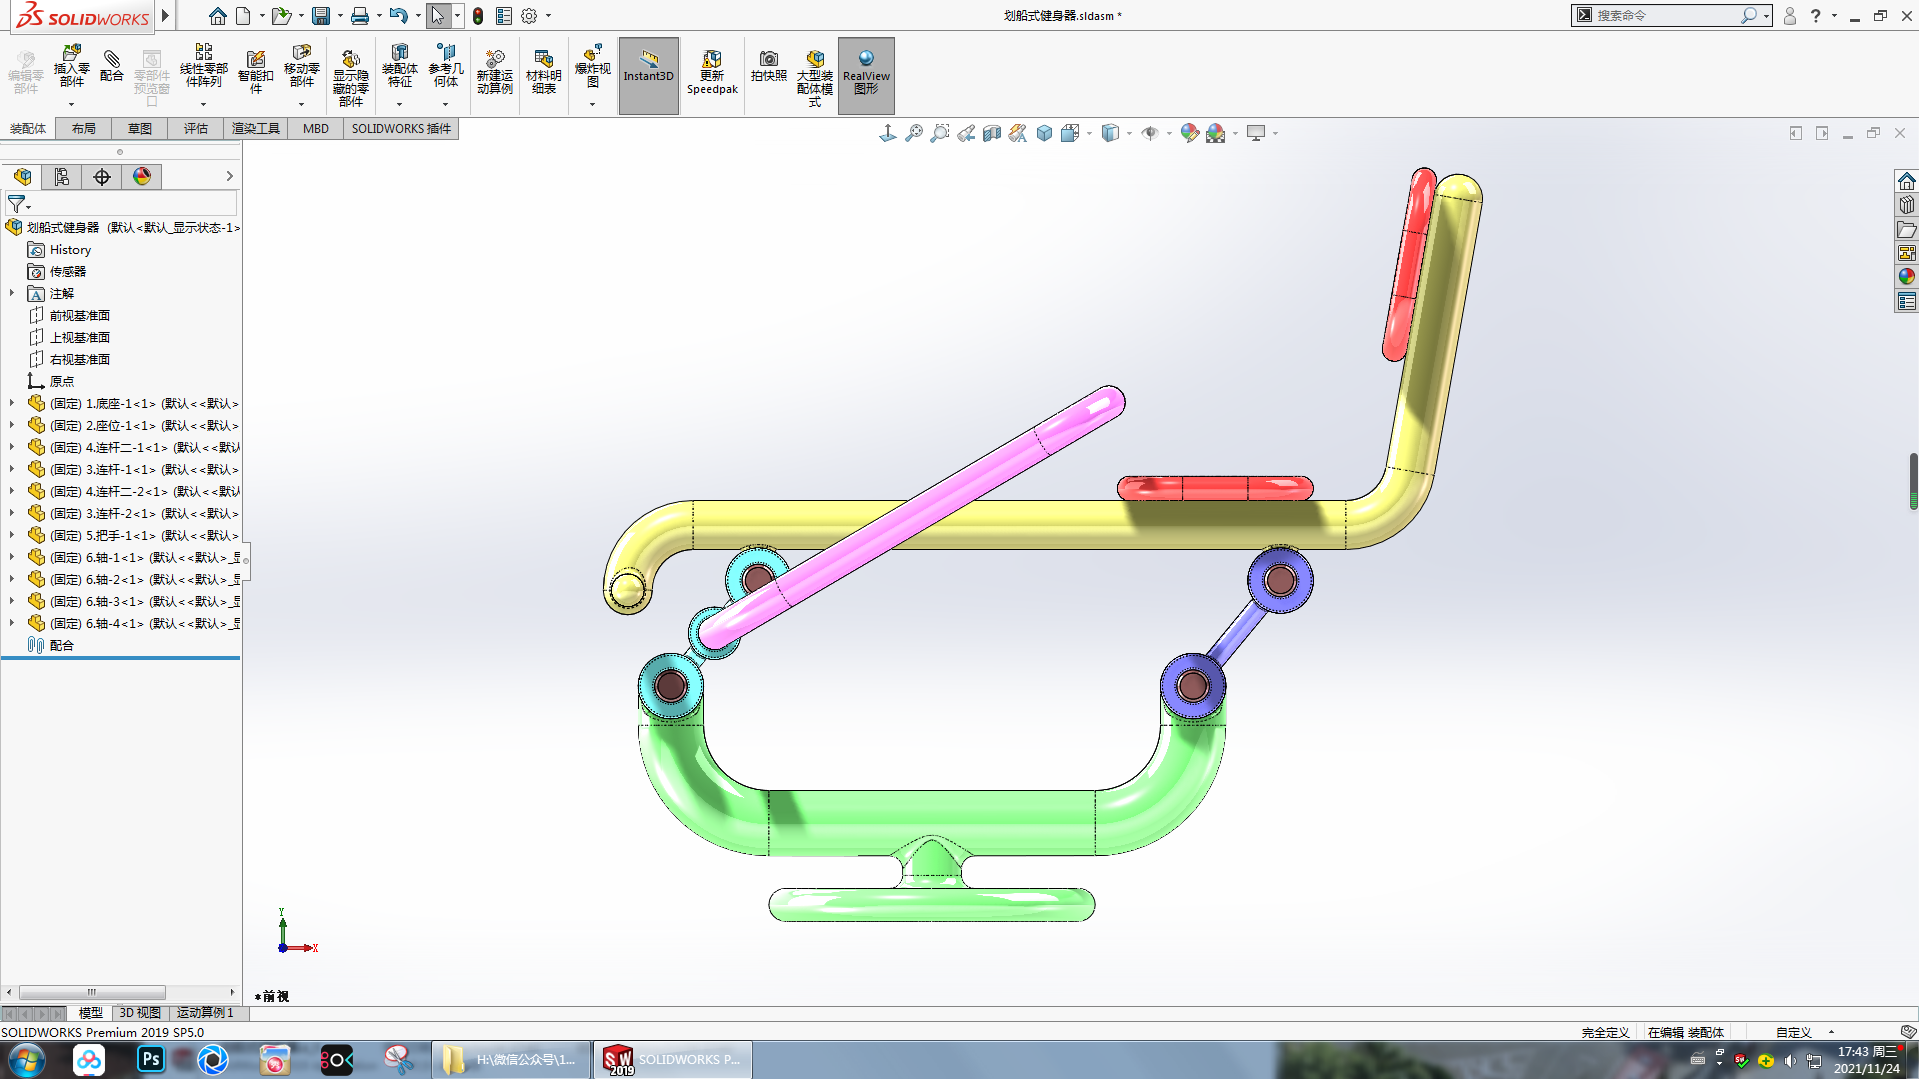
Task: Switch to 评估 (Evaluate) tab
Action: click(196, 128)
